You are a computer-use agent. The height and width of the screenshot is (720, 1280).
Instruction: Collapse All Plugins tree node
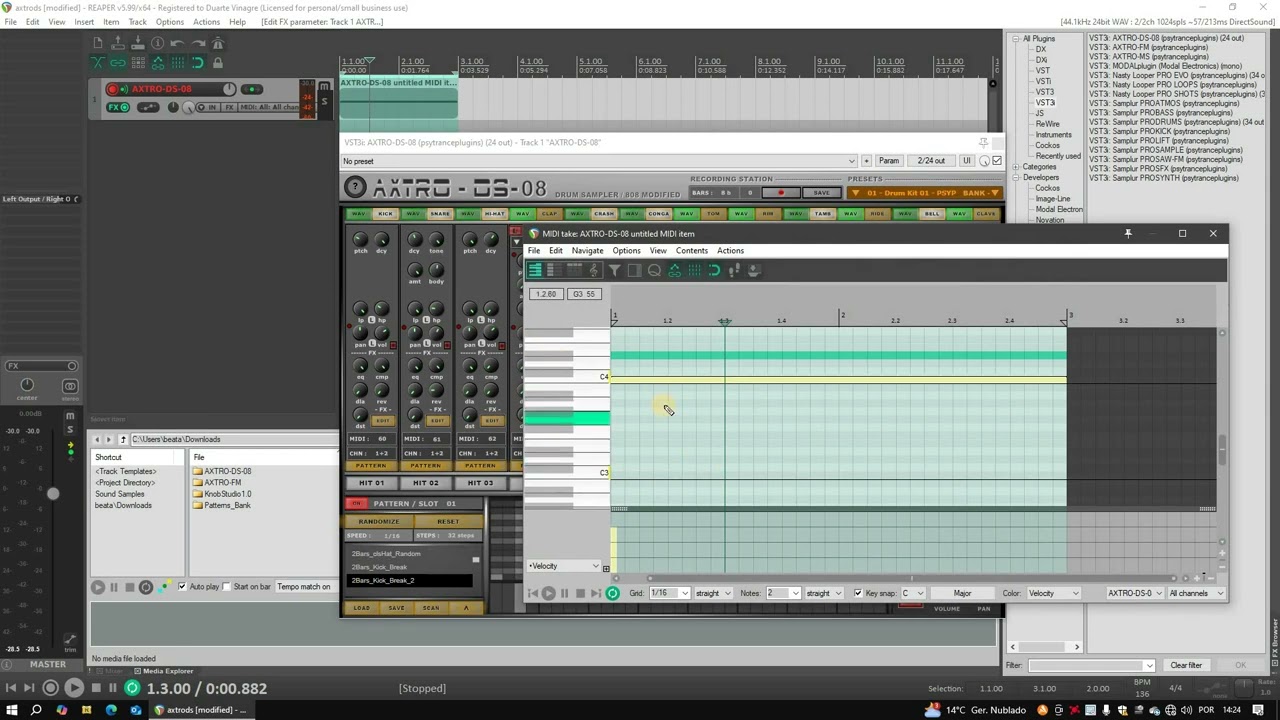(x=1015, y=39)
